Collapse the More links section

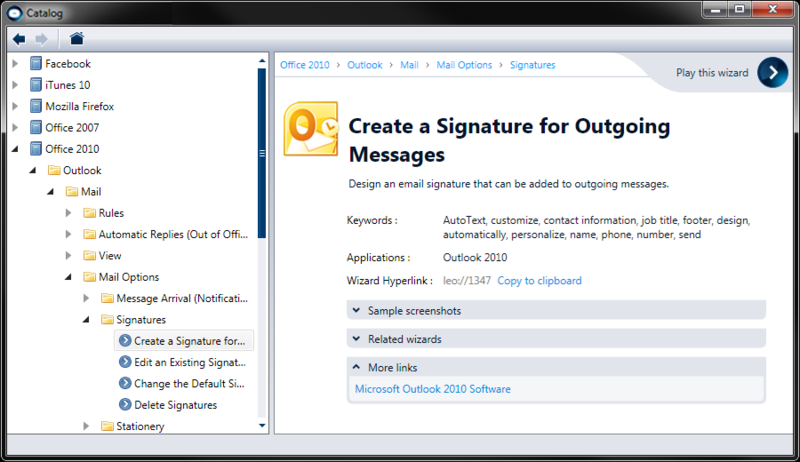[556, 367]
